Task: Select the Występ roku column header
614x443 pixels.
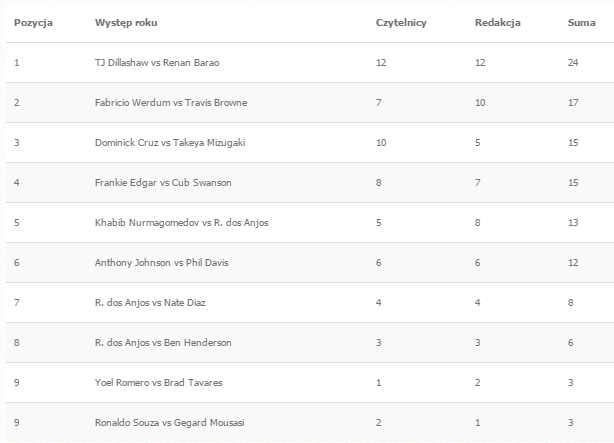Action: [126, 23]
